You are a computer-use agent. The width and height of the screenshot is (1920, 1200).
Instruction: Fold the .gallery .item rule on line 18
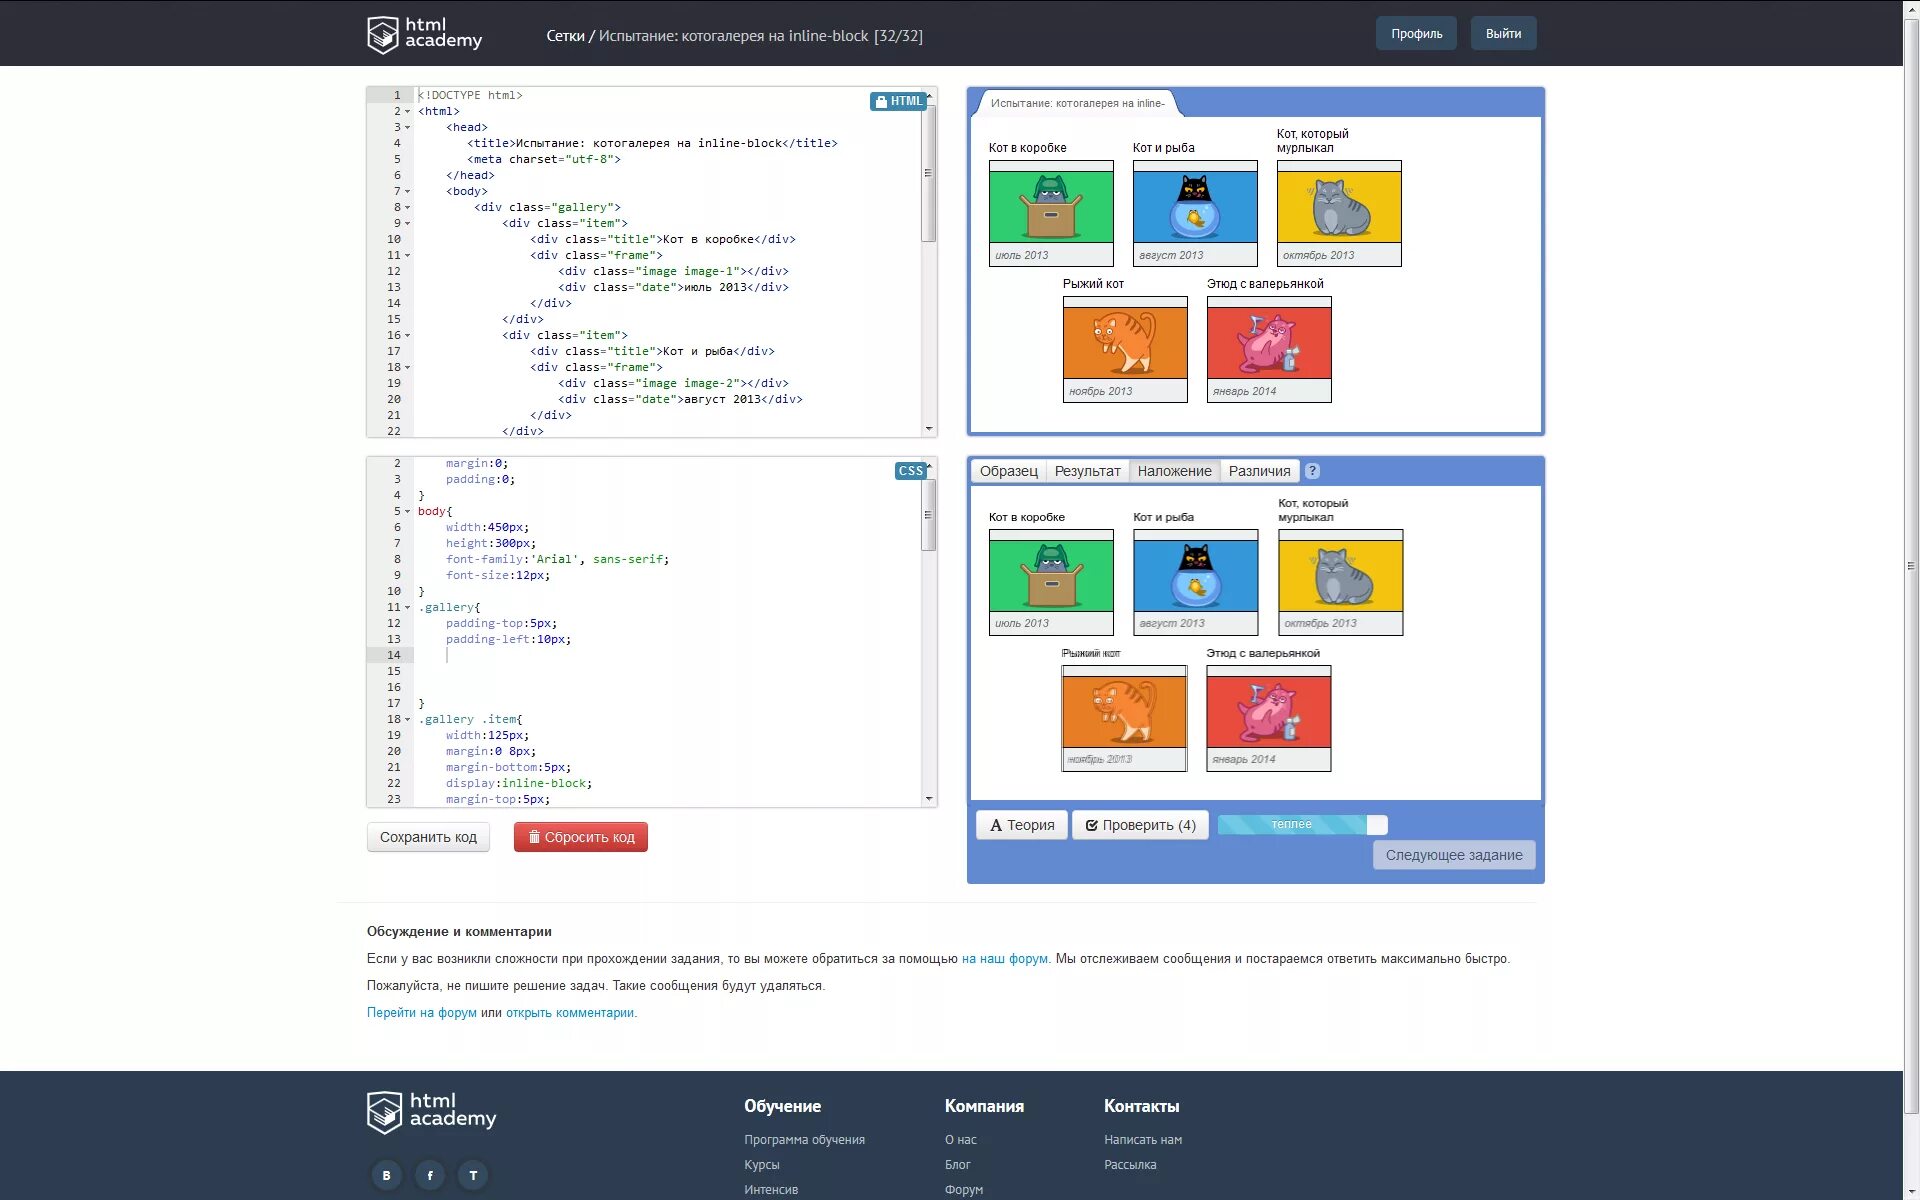407,720
